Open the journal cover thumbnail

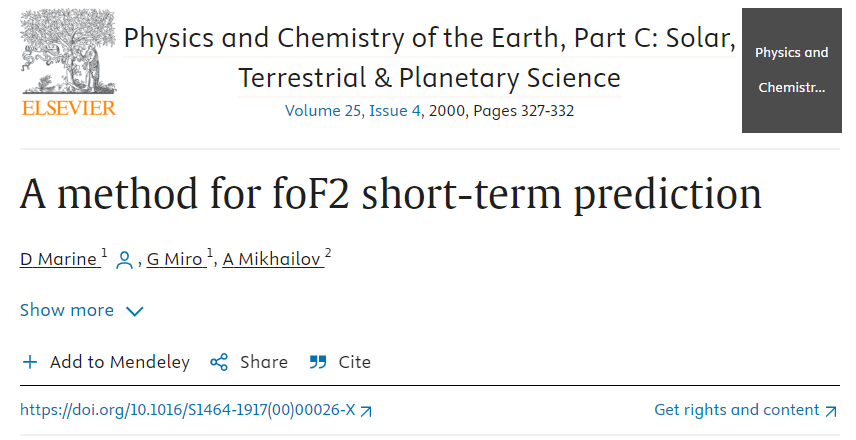tap(791, 70)
